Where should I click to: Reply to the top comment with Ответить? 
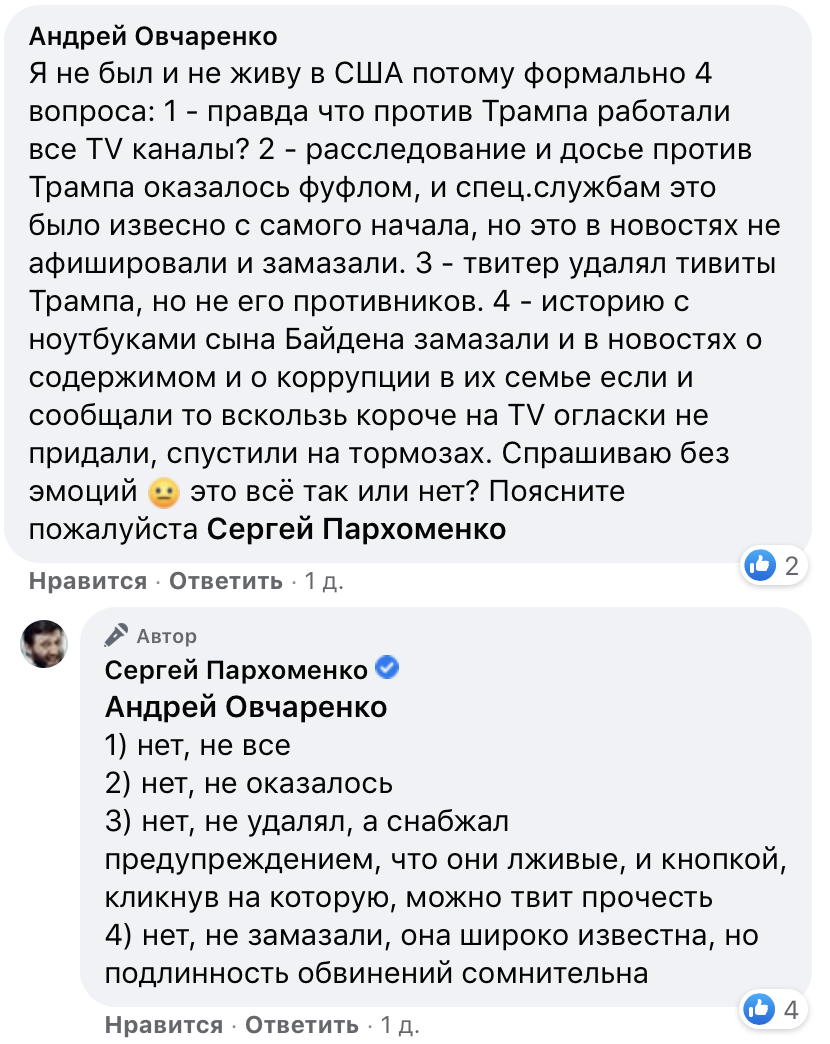point(226,581)
